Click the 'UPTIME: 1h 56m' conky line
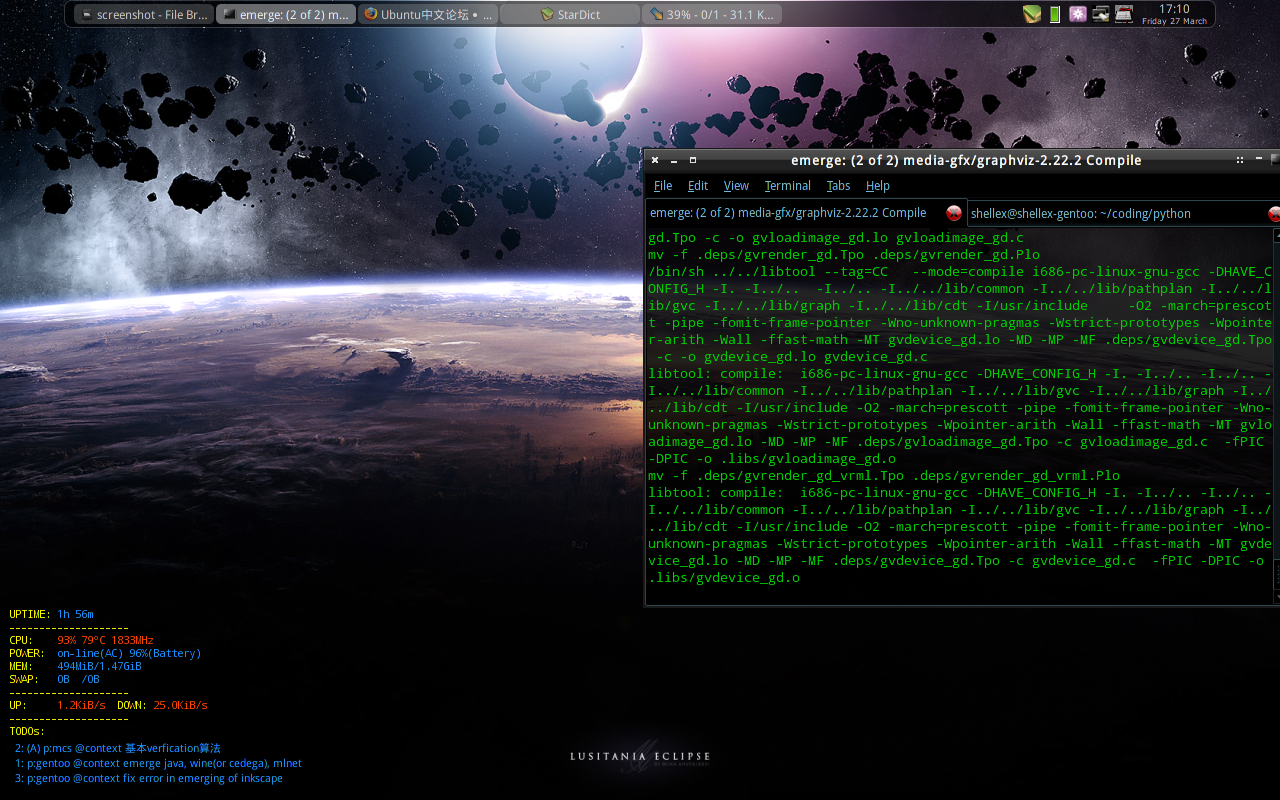The image size is (1280, 800). point(51,614)
